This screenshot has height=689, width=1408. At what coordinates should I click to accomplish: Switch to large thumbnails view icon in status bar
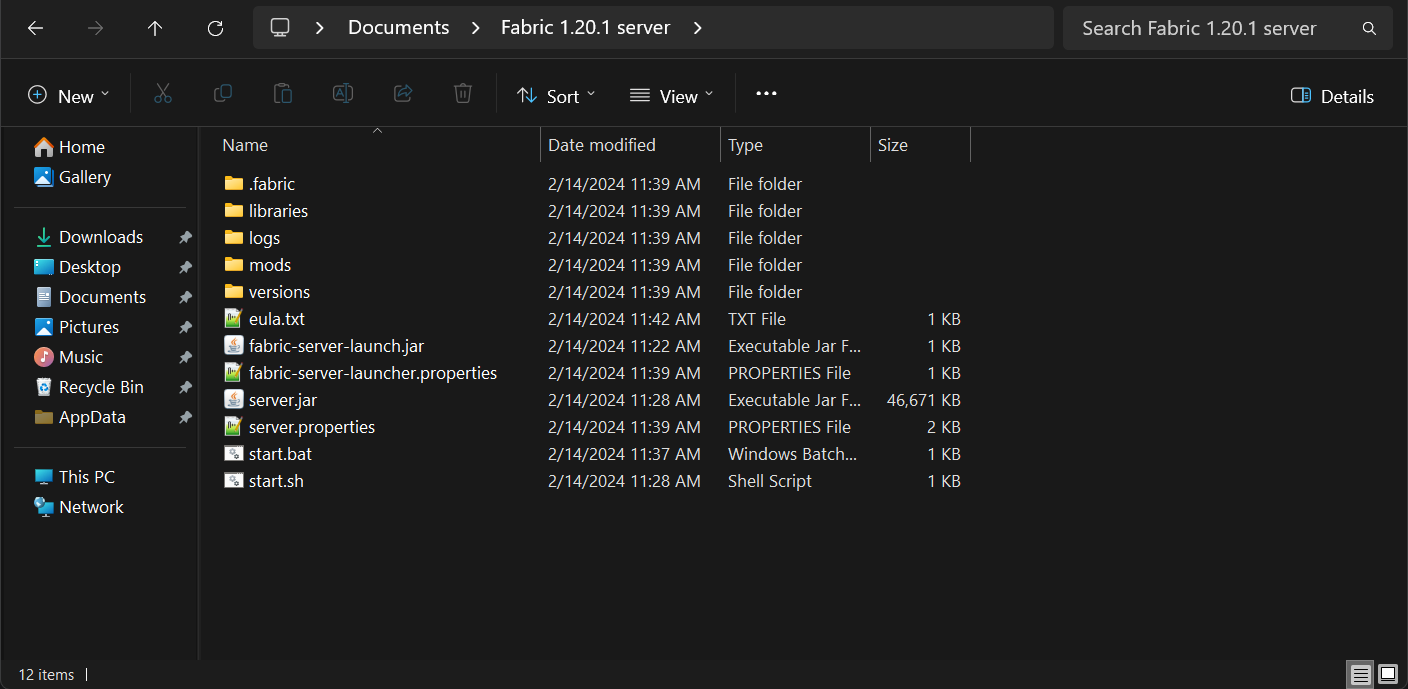click(x=1388, y=675)
